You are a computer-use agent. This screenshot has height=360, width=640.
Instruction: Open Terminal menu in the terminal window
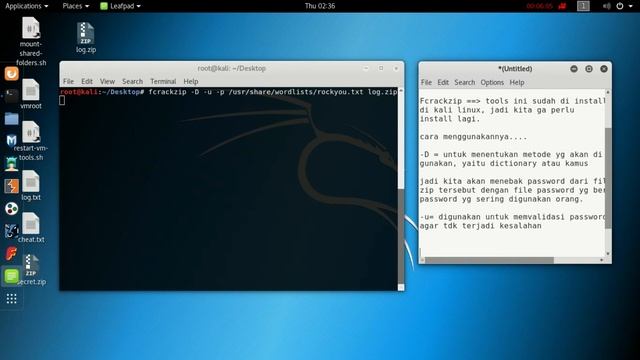[x=163, y=81]
